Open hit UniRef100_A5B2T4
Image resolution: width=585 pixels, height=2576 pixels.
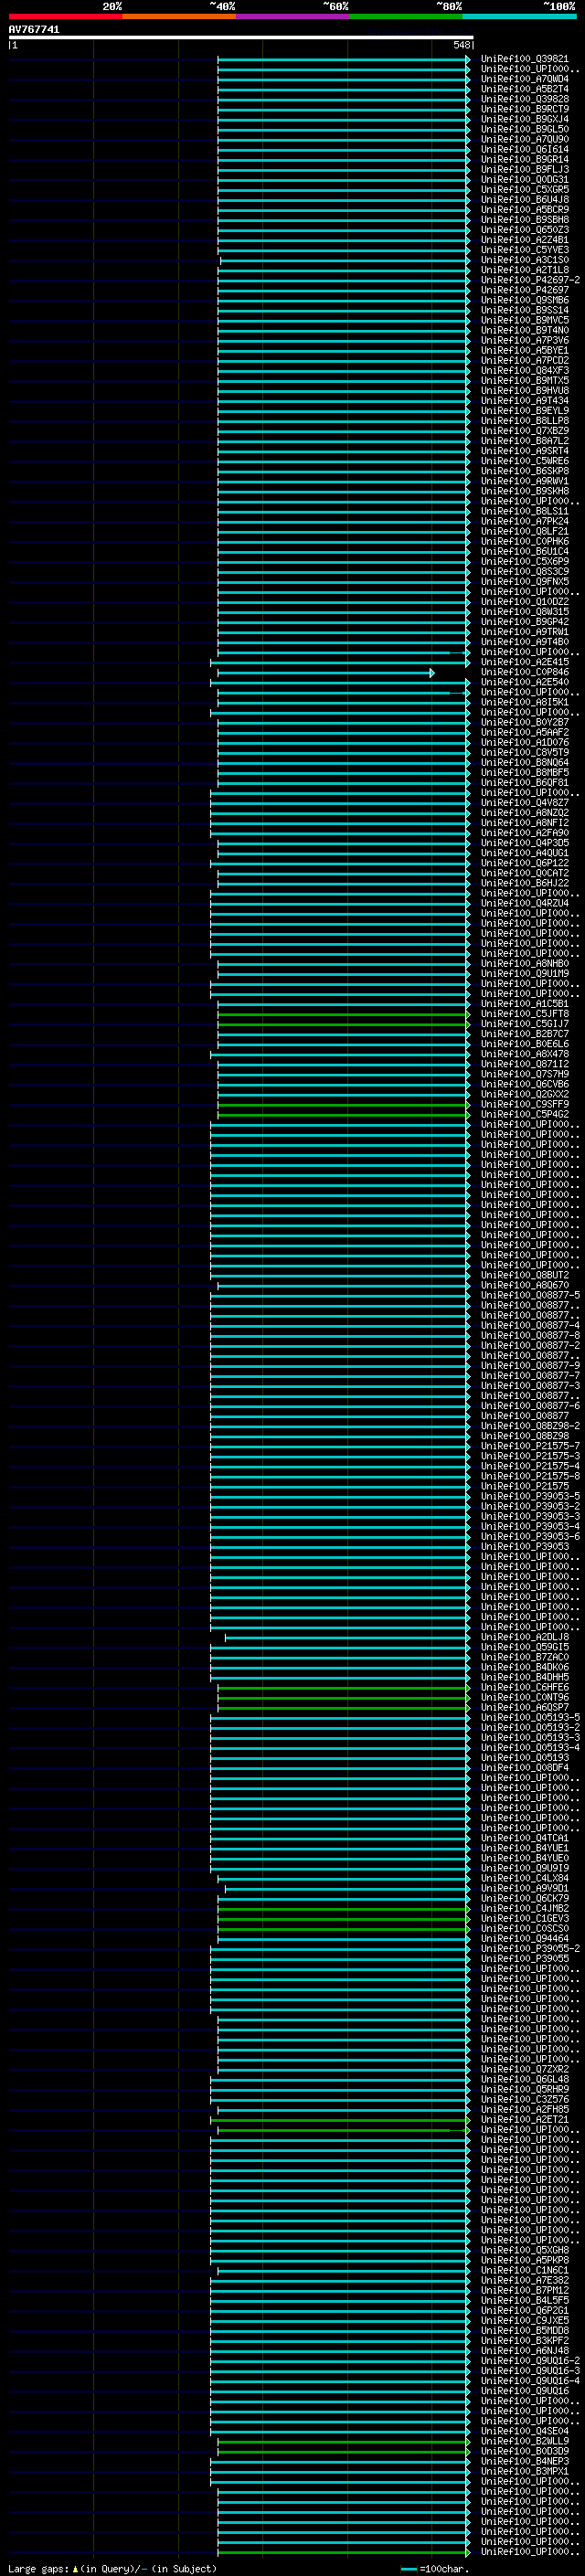[525, 89]
